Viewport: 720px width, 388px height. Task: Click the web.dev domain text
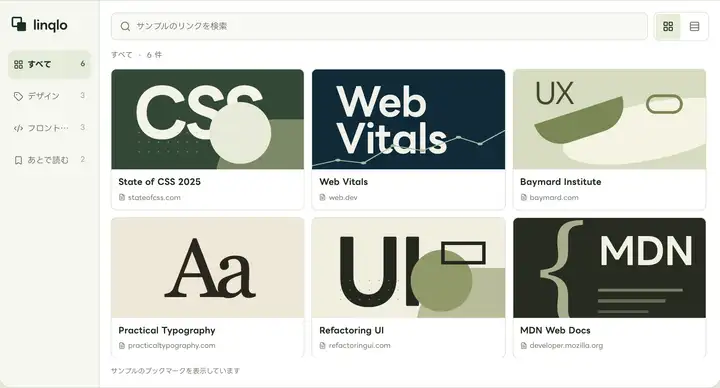point(343,197)
